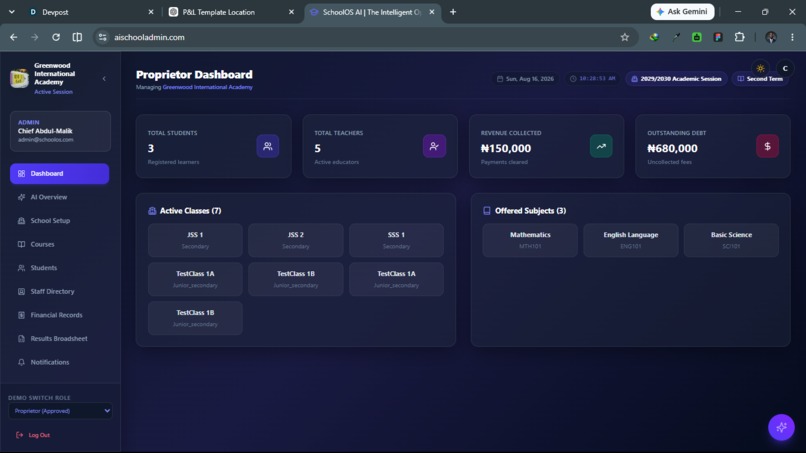Open Chrome three-dot menu

[792, 37]
